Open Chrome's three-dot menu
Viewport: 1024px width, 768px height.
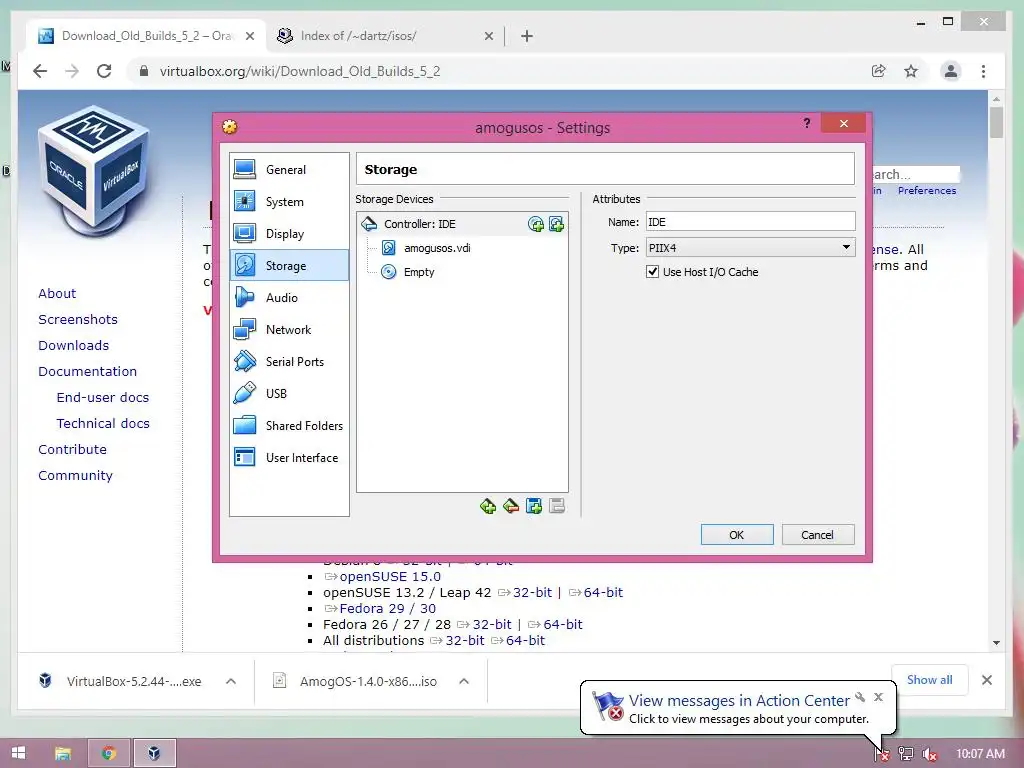[x=984, y=71]
